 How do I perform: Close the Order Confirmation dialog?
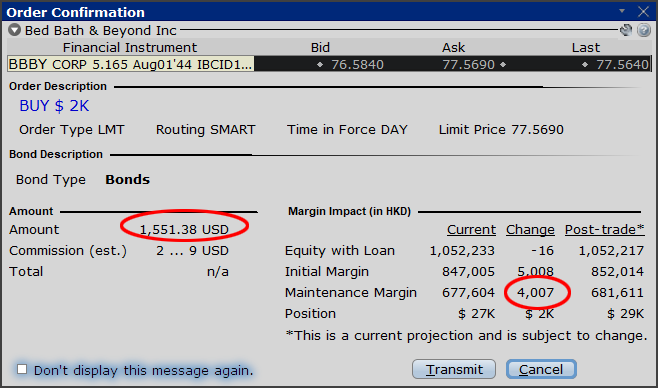coord(643,11)
